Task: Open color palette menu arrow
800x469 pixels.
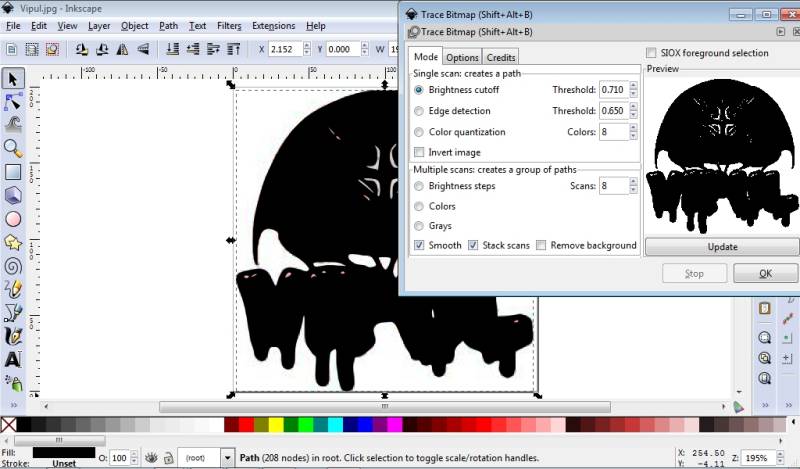Action: 793,423
